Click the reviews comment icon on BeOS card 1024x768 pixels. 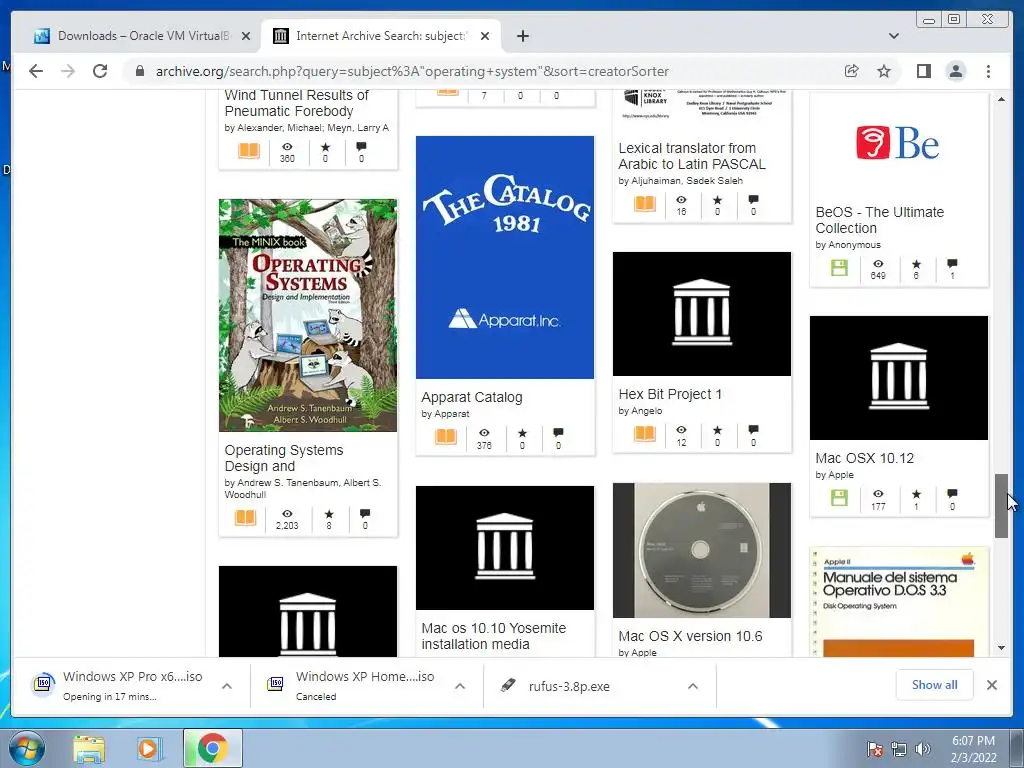point(952,264)
